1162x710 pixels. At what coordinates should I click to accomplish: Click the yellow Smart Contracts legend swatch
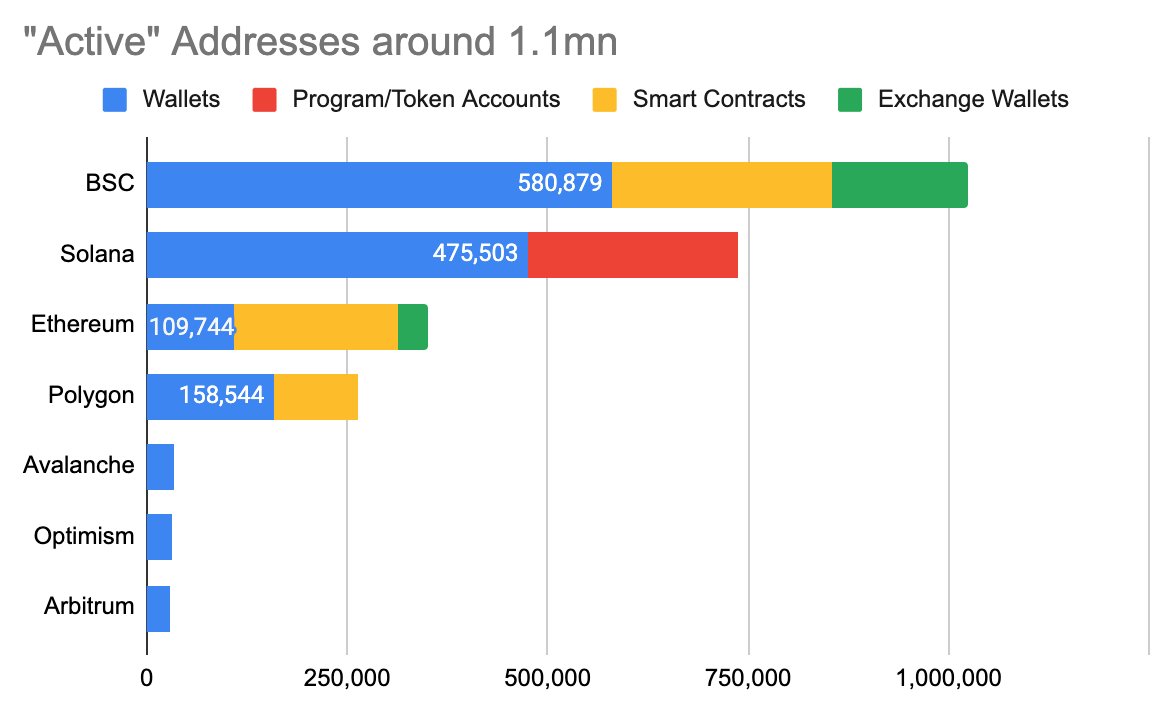point(605,100)
